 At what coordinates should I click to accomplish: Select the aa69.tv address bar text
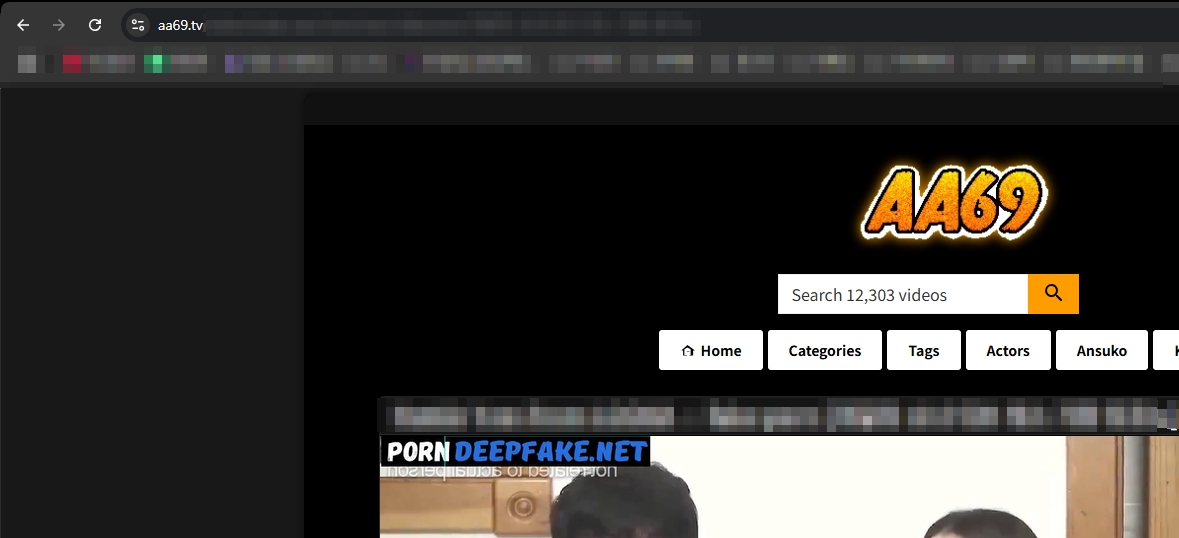[180, 26]
